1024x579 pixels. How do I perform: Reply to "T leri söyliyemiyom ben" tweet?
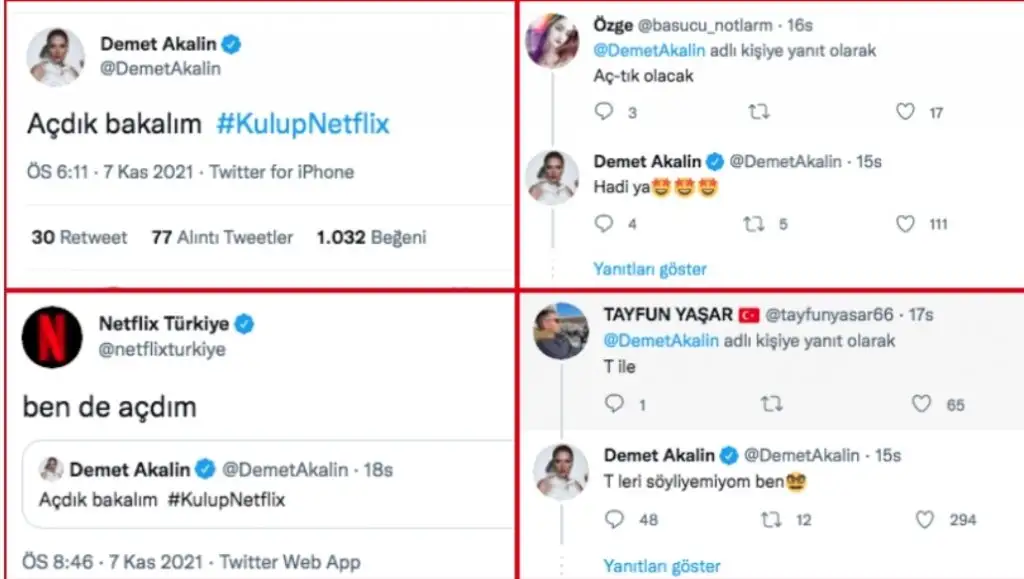pyautogui.click(x=616, y=519)
